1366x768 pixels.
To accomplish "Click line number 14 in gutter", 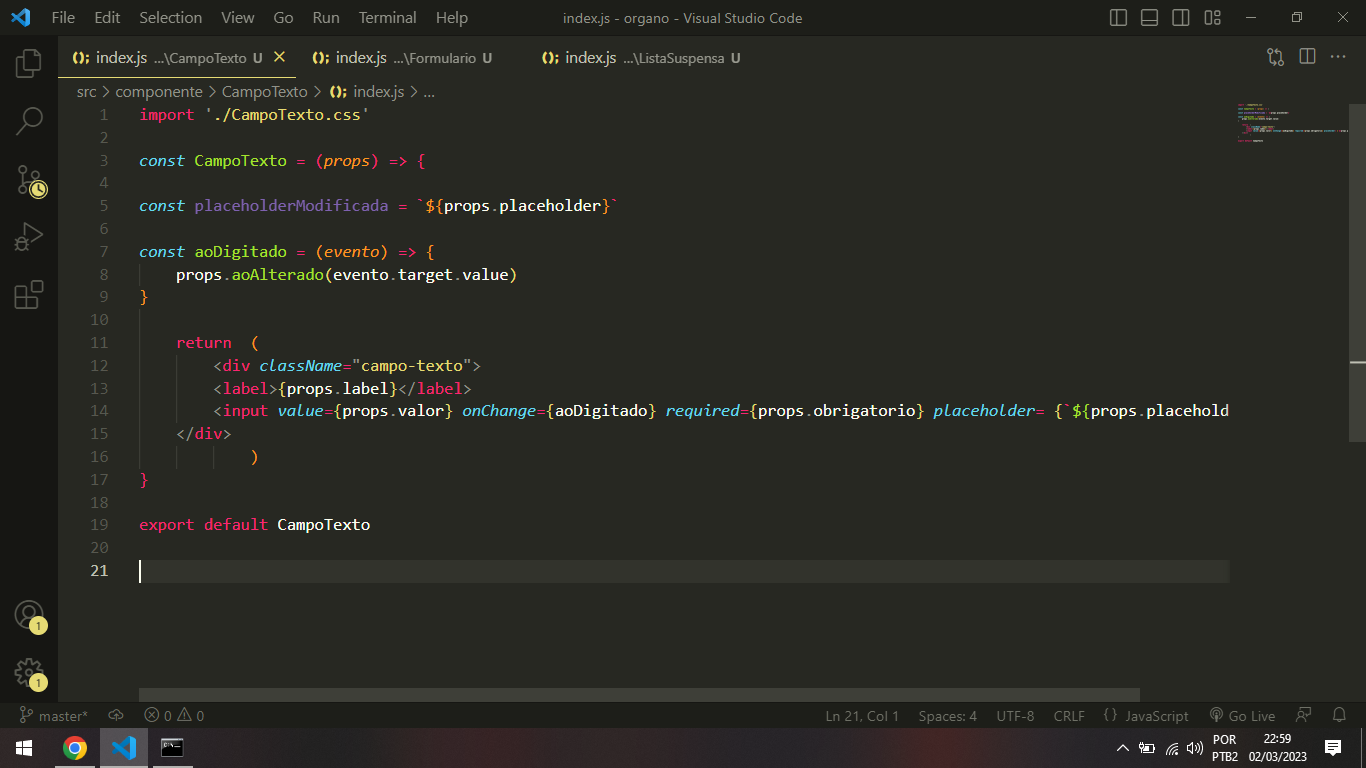I will 99,411.
